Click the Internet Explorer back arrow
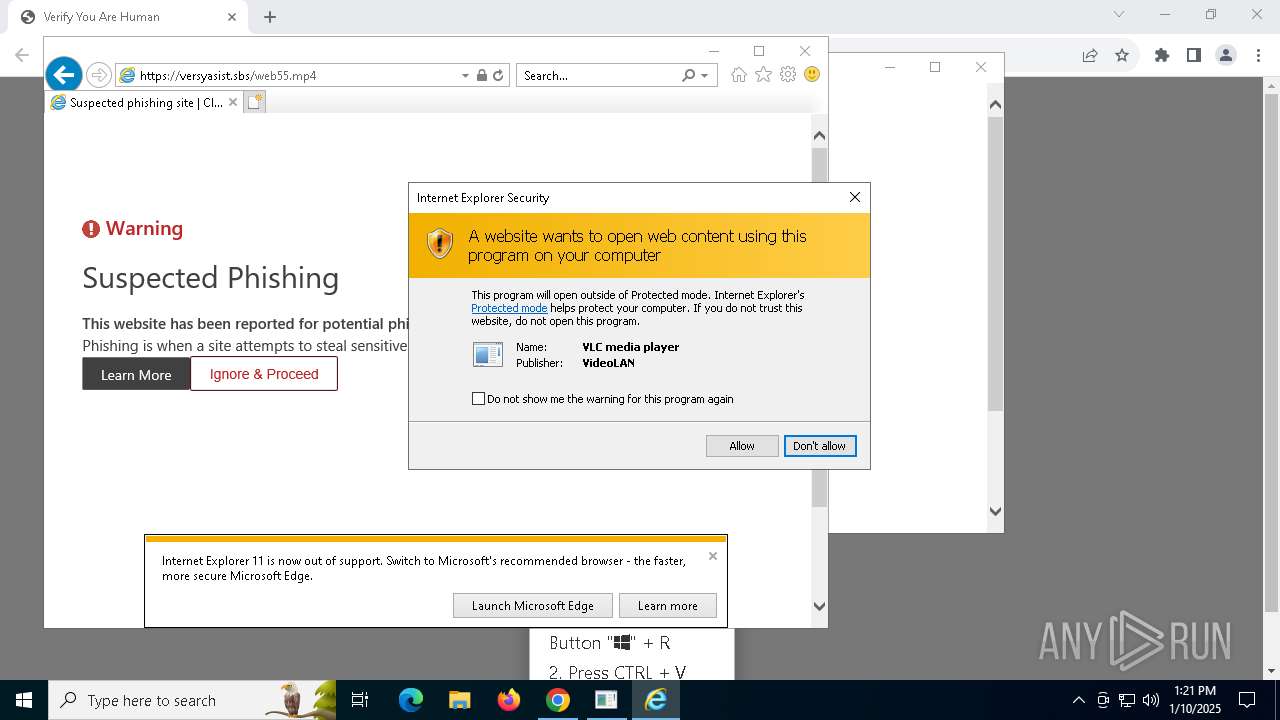Viewport: 1280px width, 720px height. coord(64,74)
